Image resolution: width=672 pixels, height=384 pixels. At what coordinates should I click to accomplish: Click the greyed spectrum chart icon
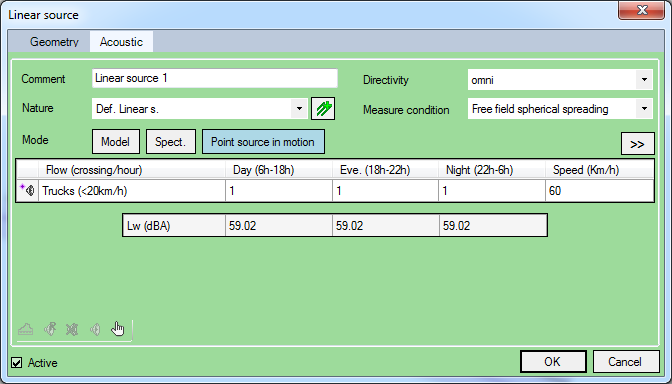[x=26, y=329]
